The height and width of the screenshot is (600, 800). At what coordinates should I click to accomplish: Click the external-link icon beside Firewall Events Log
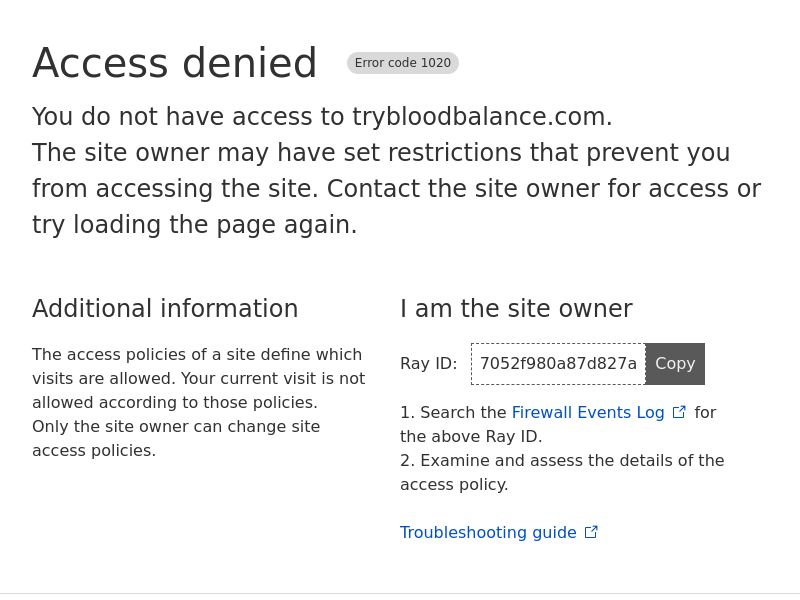point(679,412)
